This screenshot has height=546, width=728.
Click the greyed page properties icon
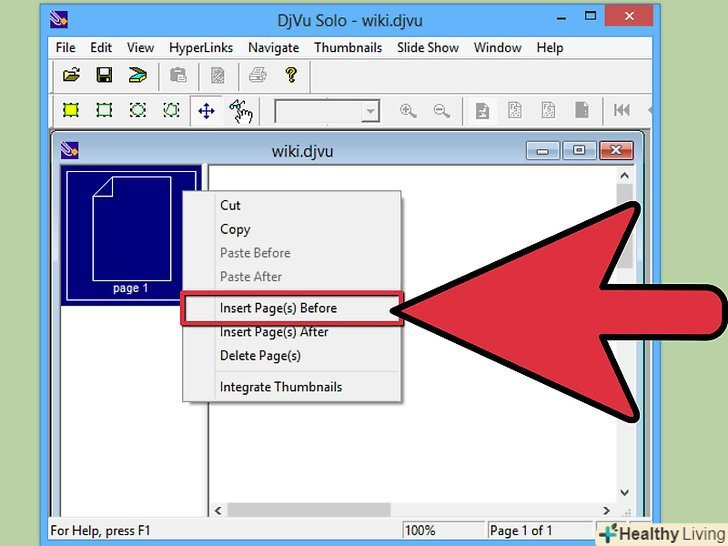pyautogui.click(x=217, y=75)
